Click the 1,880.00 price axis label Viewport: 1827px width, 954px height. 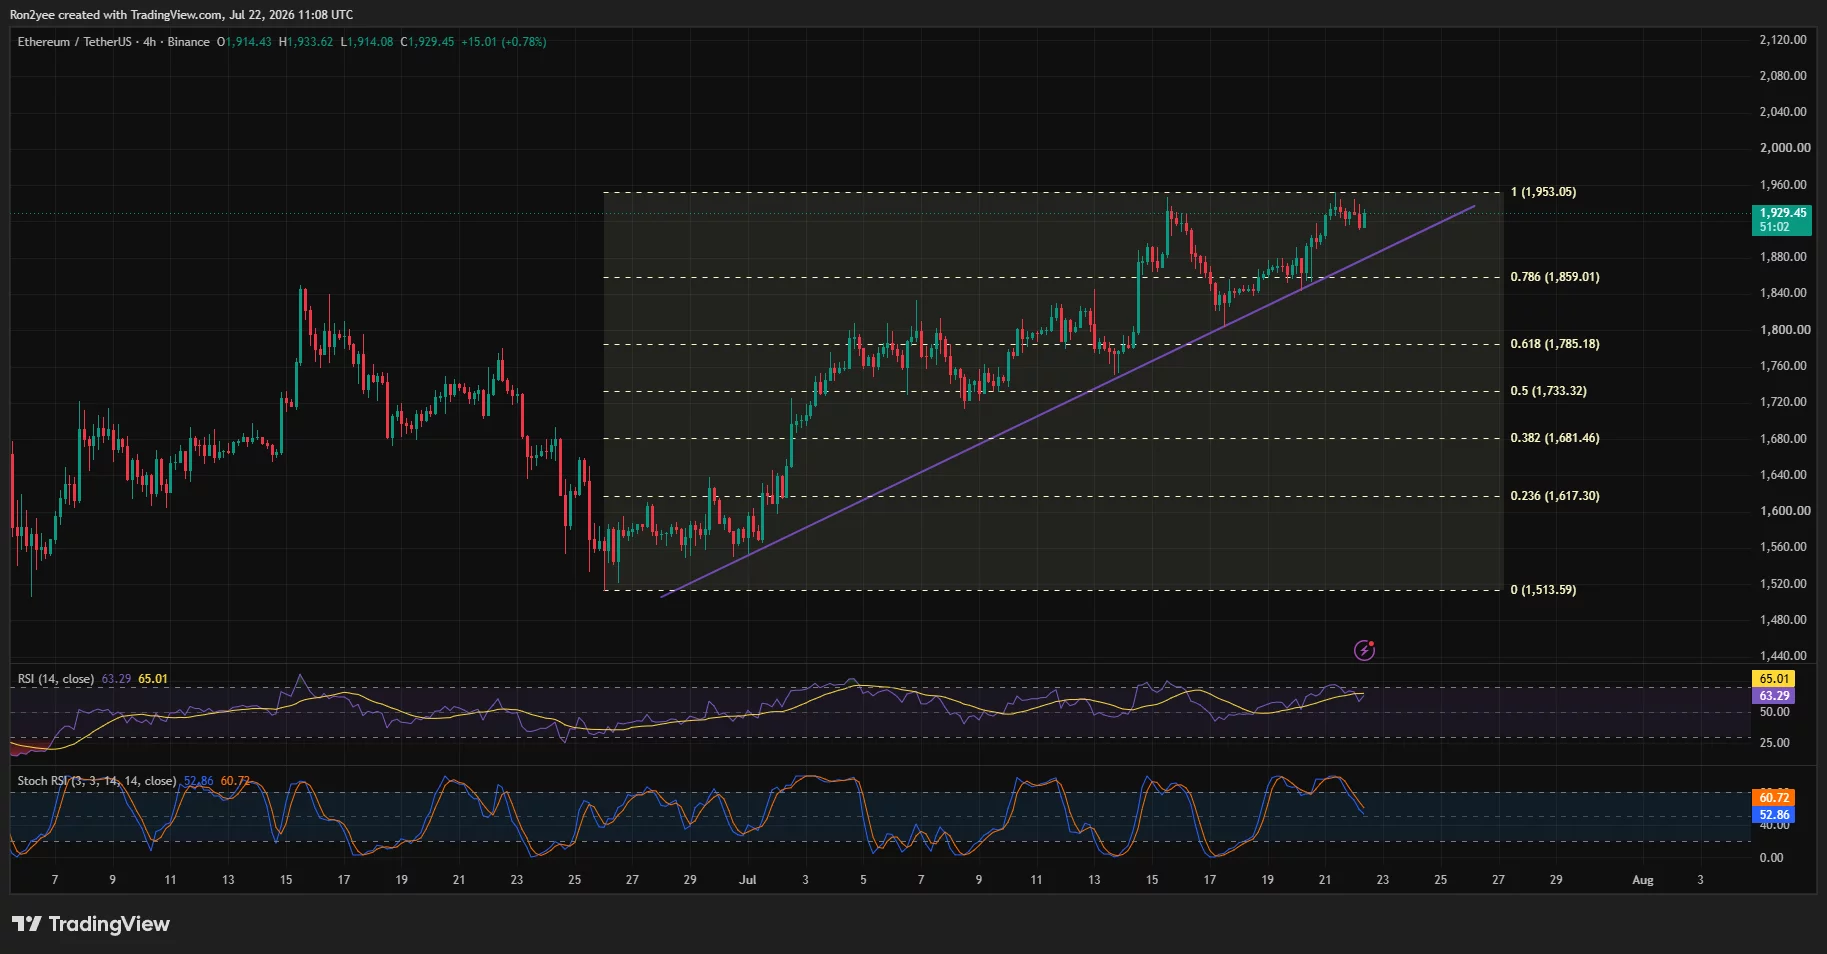coord(1783,257)
